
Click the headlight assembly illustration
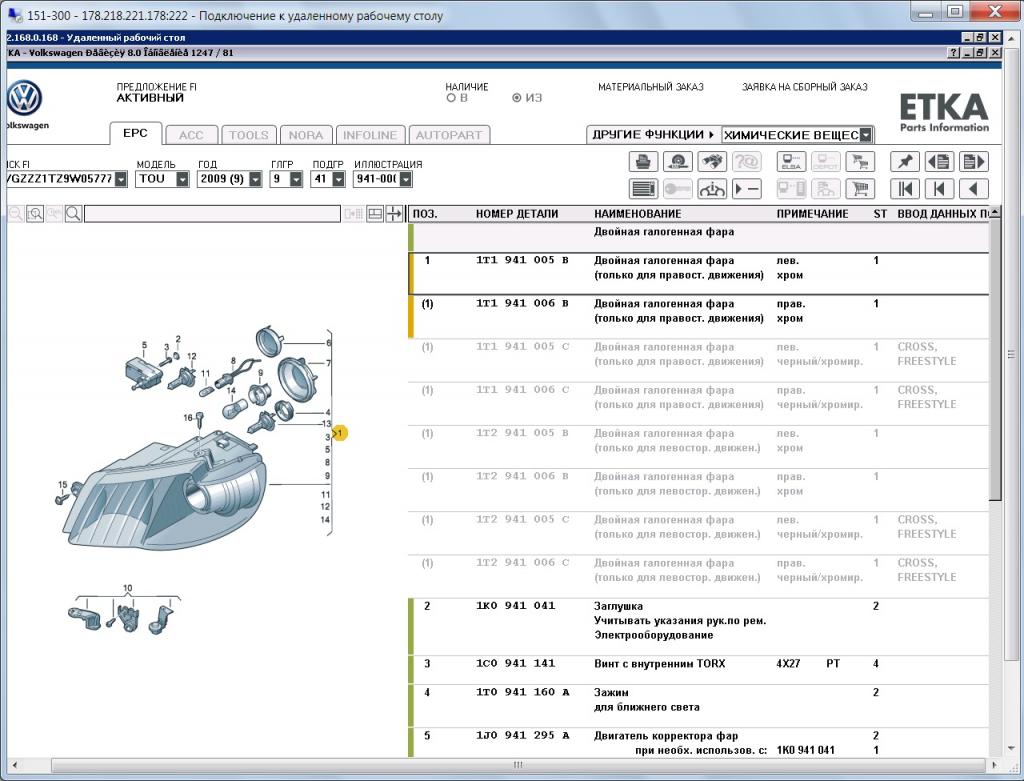tap(166, 491)
